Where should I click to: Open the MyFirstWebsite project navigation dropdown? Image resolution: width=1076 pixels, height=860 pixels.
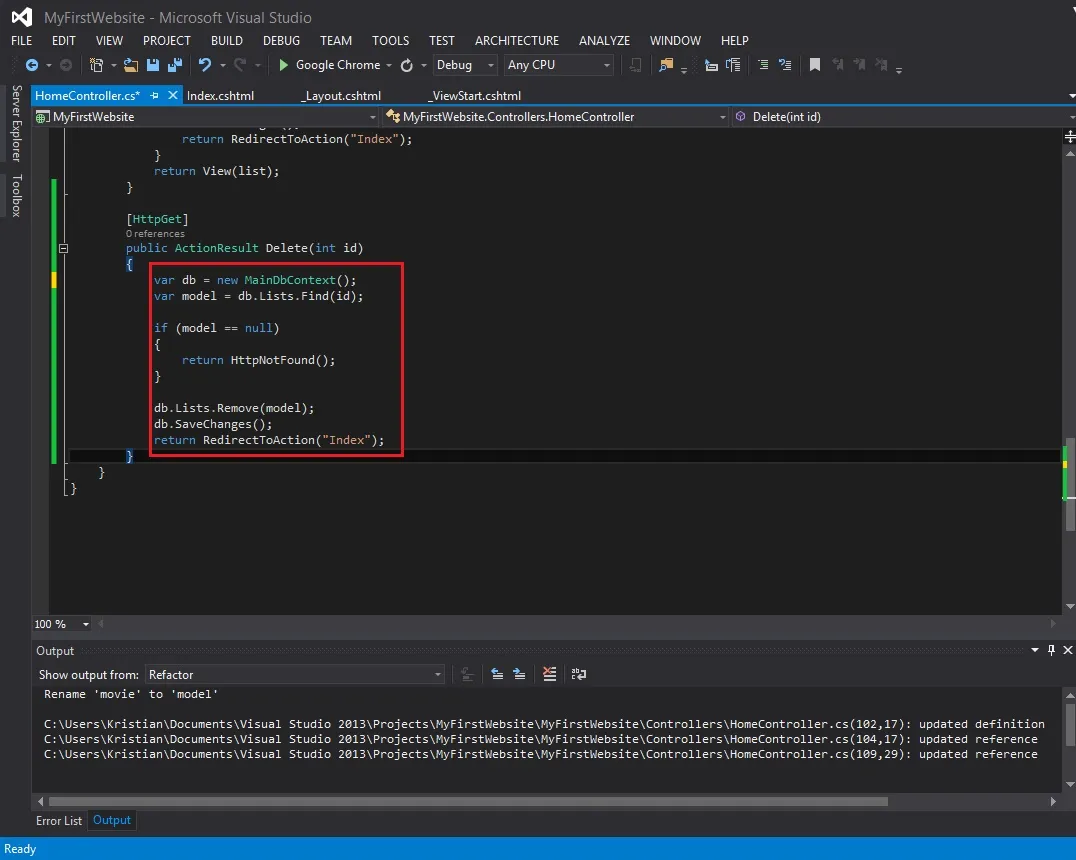(206, 117)
